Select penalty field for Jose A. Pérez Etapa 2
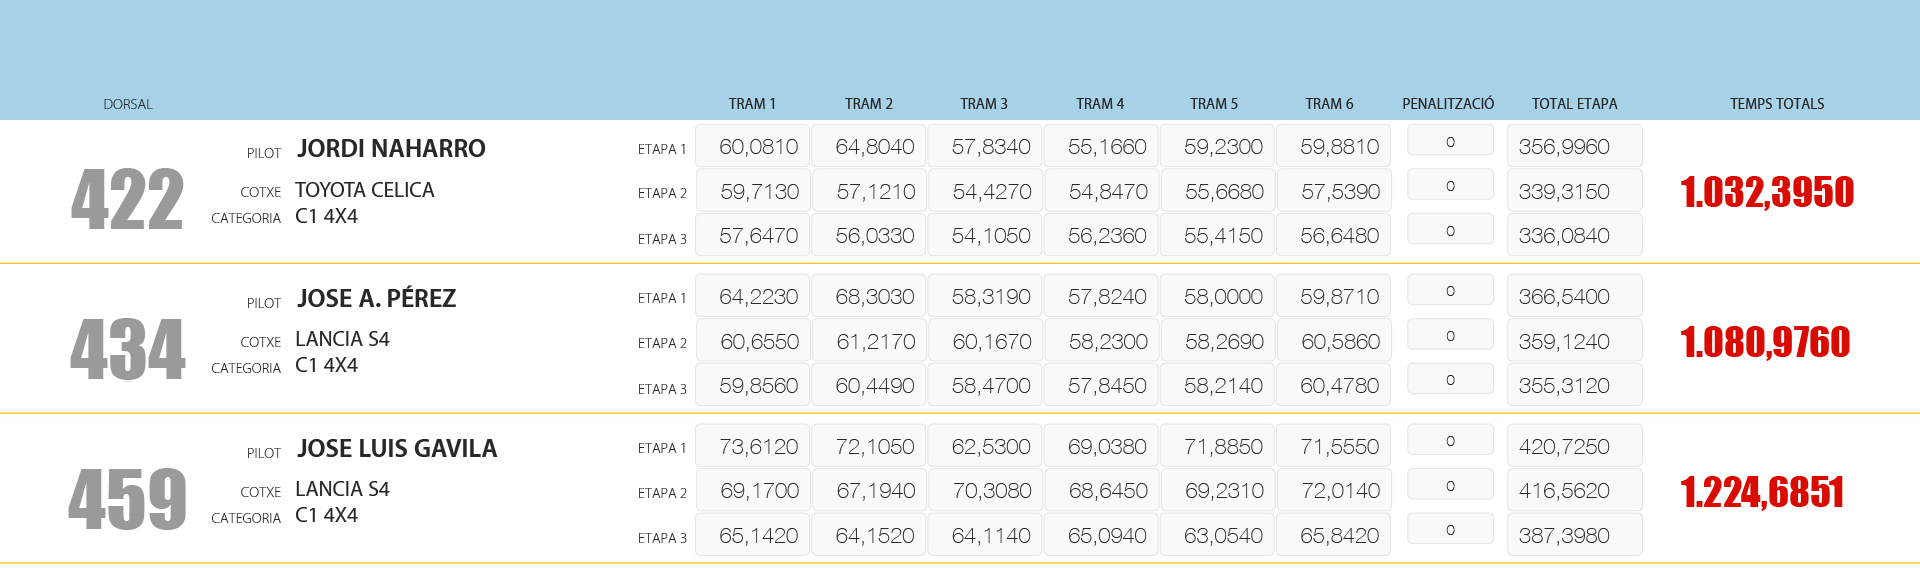 click(x=1450, y=336)
